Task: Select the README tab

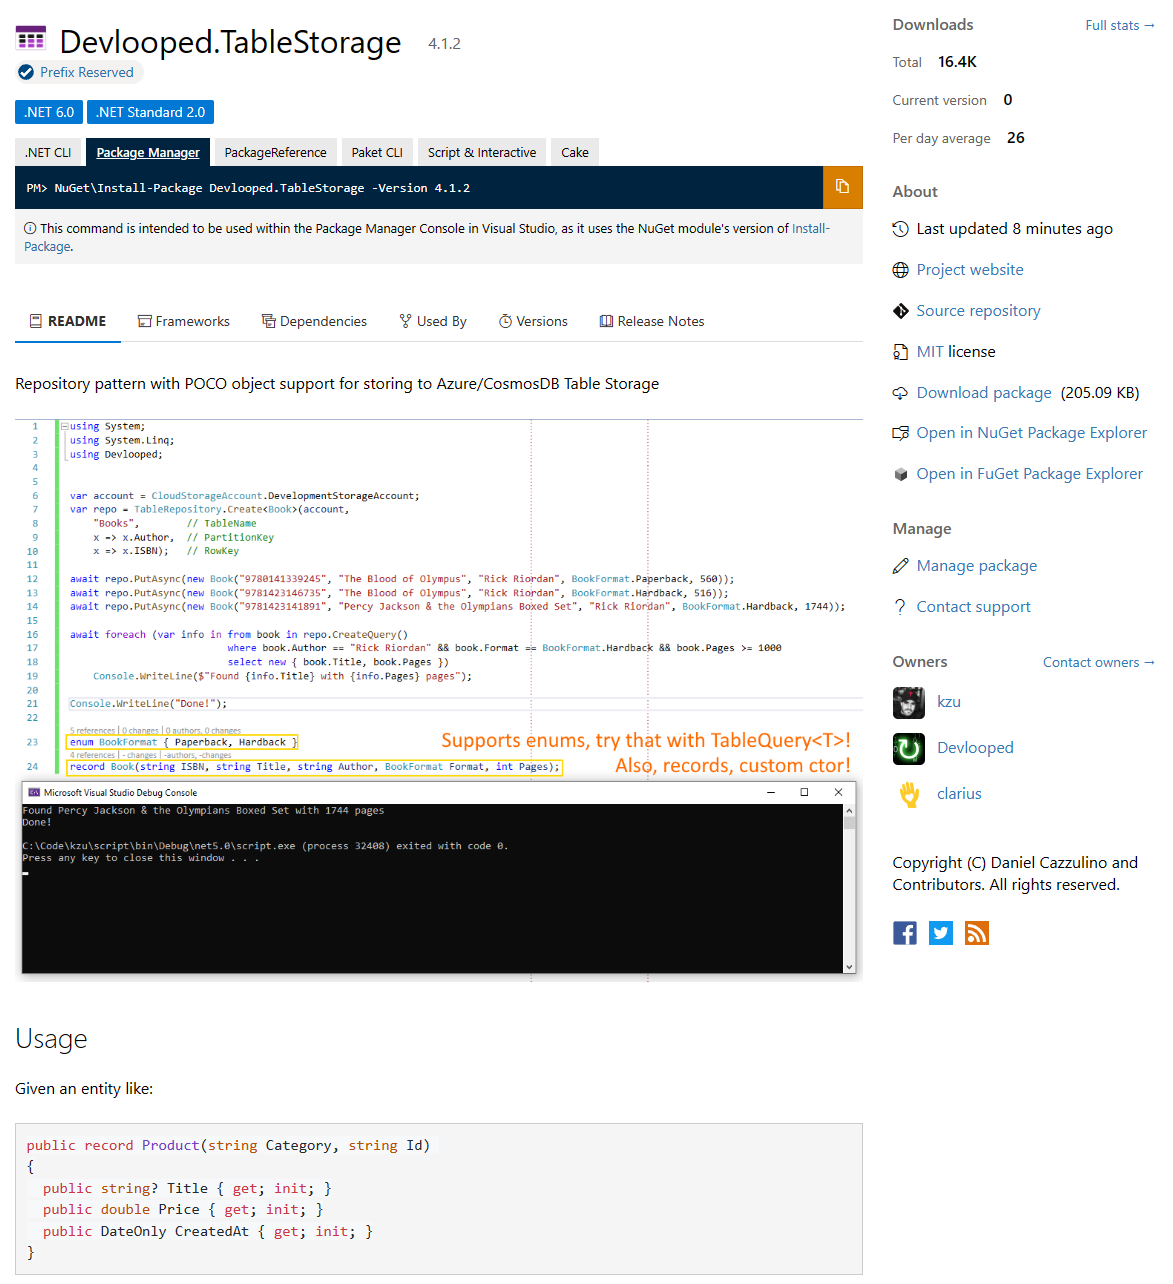Action: (68, 321)
